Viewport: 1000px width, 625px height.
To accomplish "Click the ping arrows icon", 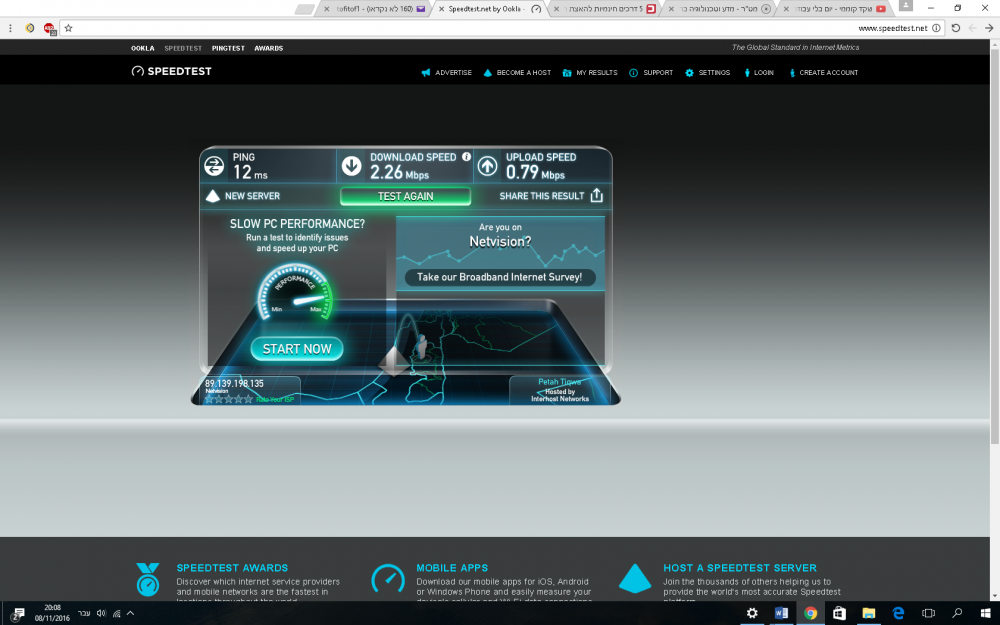I will pyautogui.click(x=214, y=166).
